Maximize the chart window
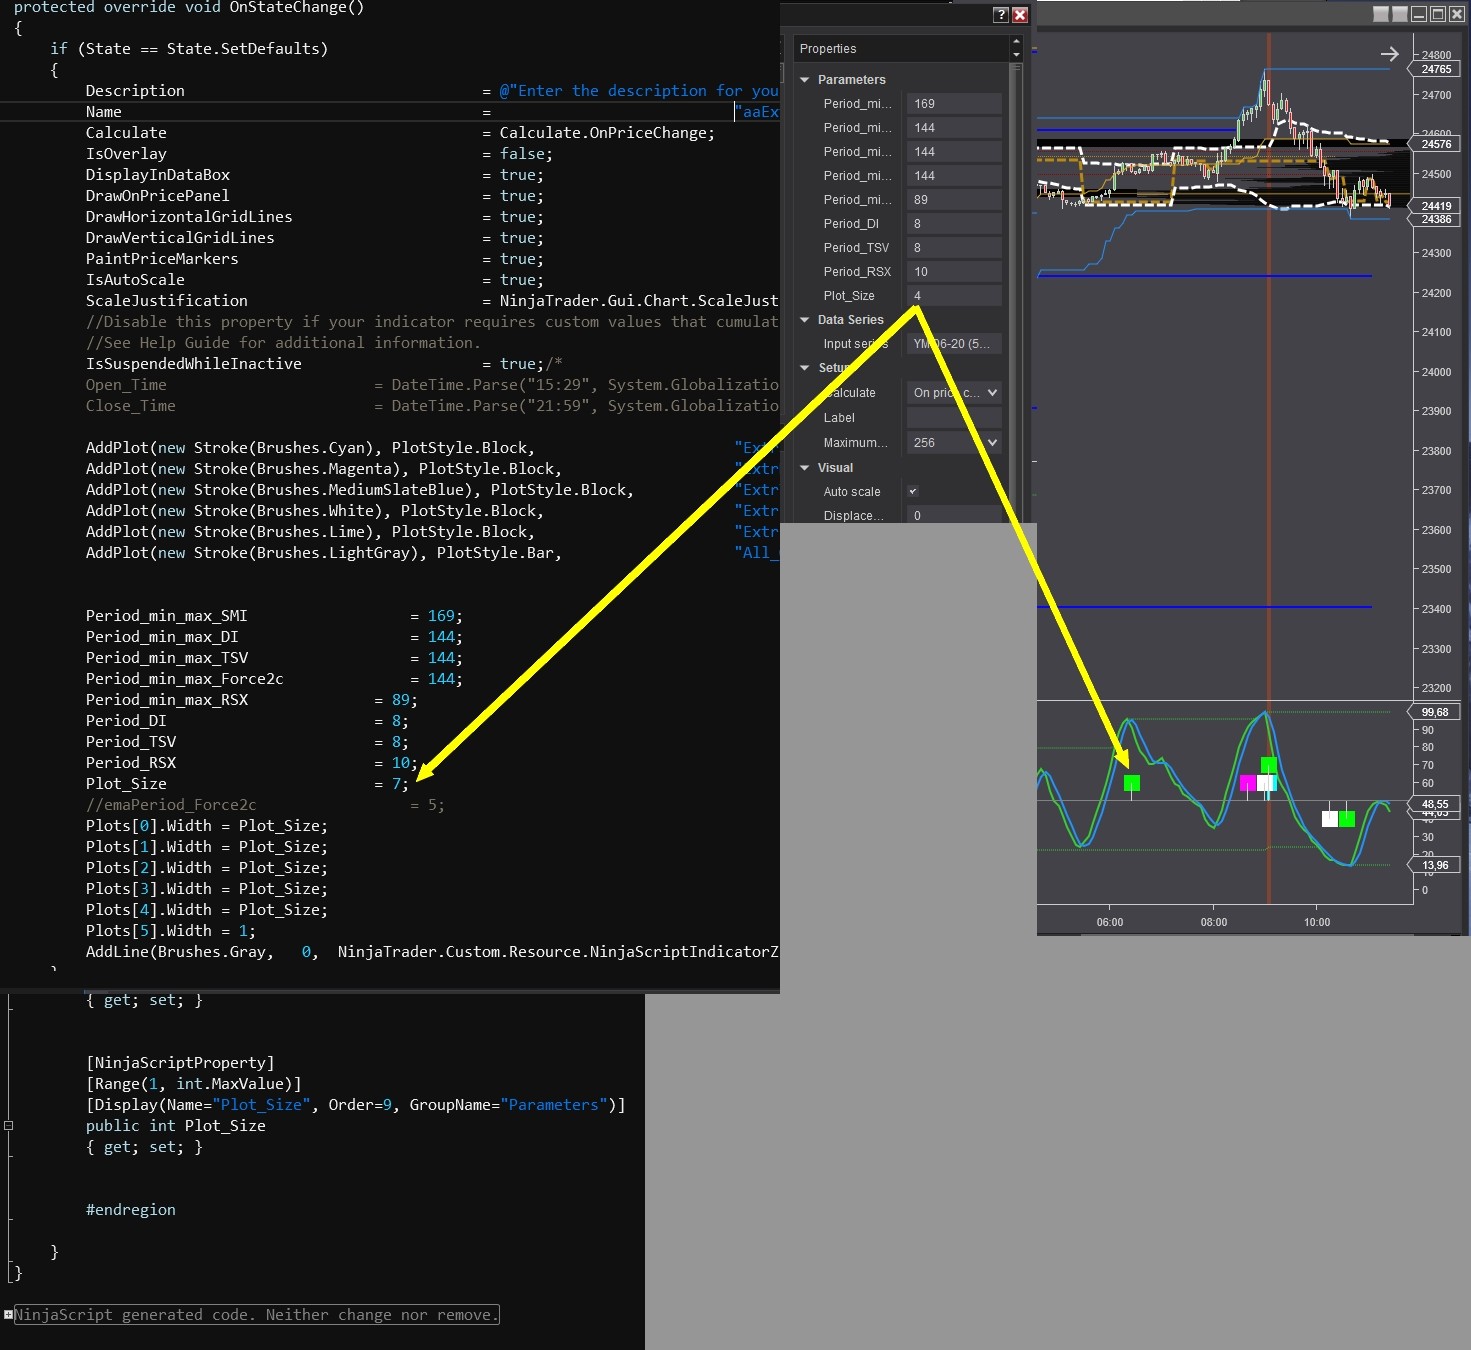The width and height of the screenshot is (1471, 1350). coord(1438,14)
